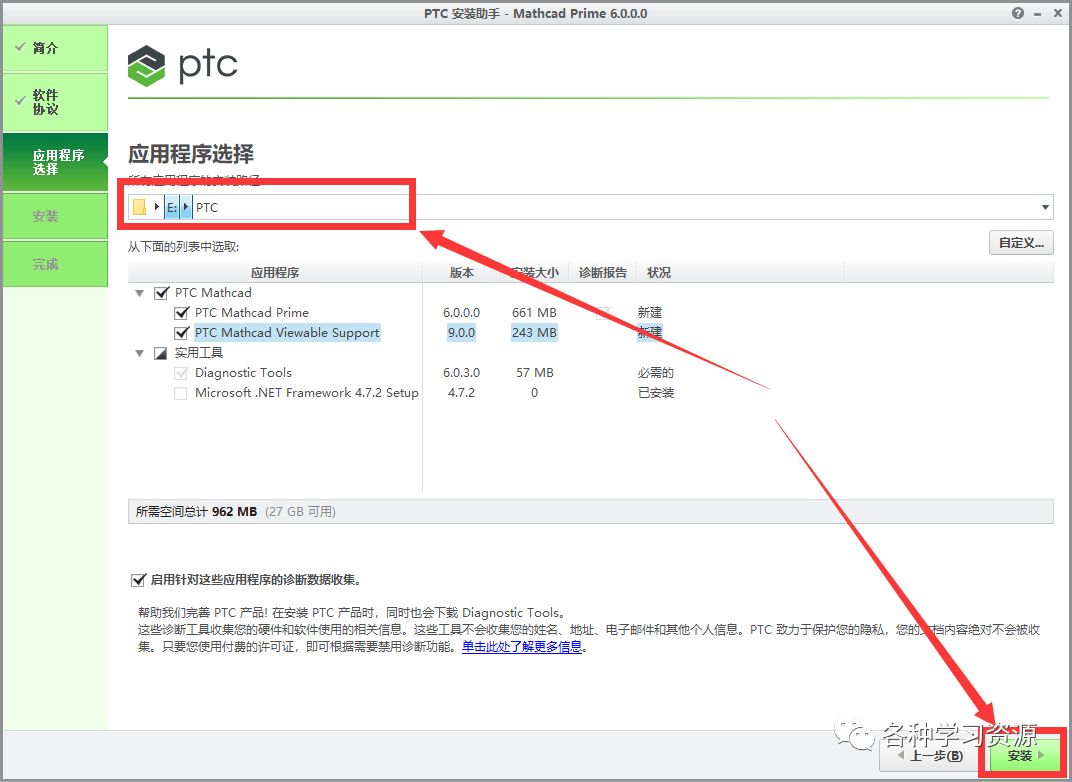Click the help question mark icon

click(1018, 13)
